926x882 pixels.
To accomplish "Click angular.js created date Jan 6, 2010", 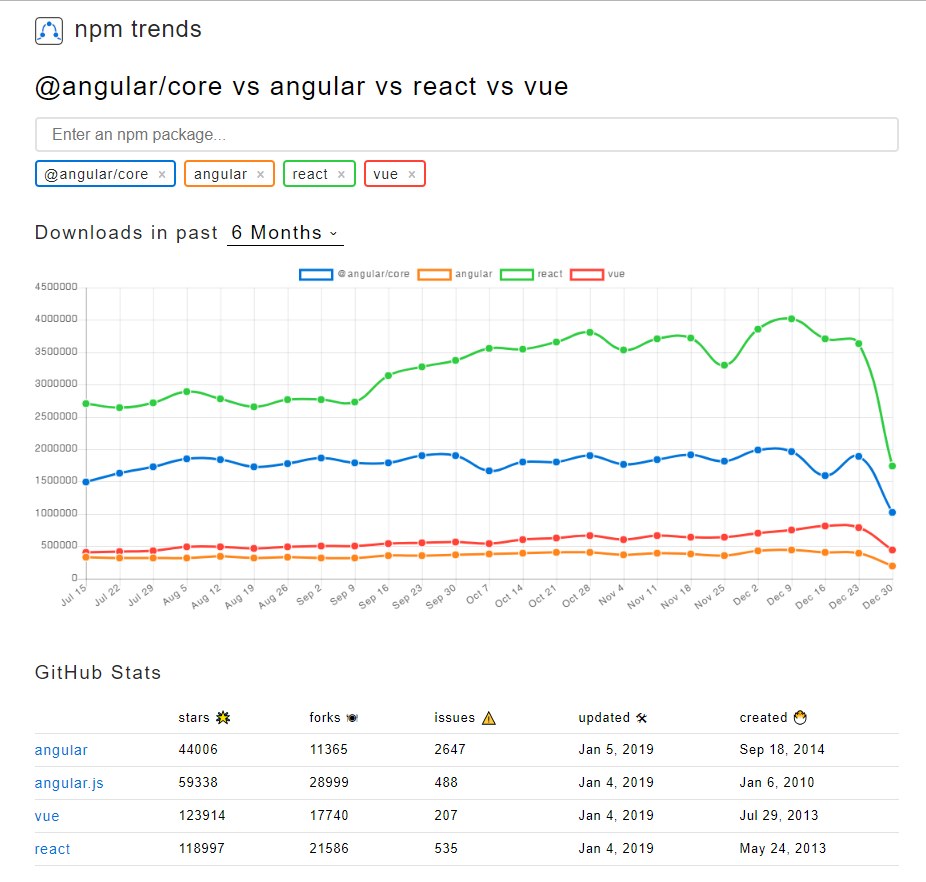I will 777,783.
